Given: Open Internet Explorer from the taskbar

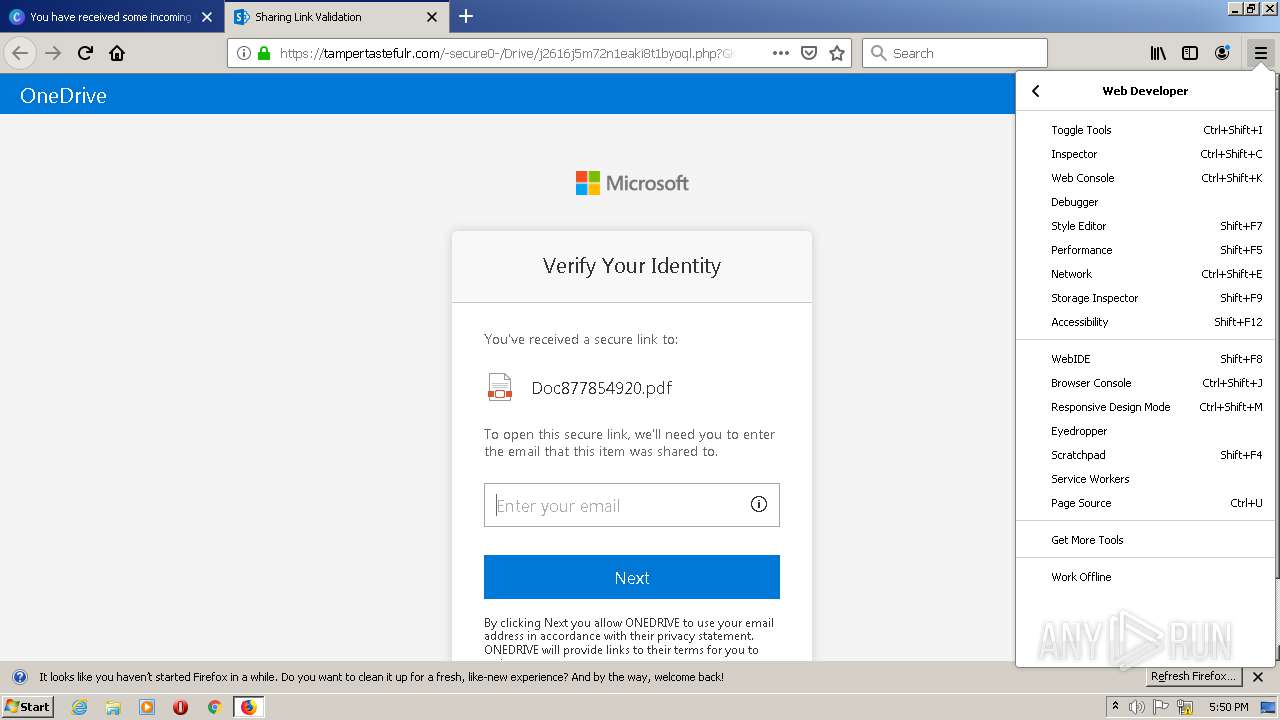Looking at the screenshot, I should tap(79, 707).
